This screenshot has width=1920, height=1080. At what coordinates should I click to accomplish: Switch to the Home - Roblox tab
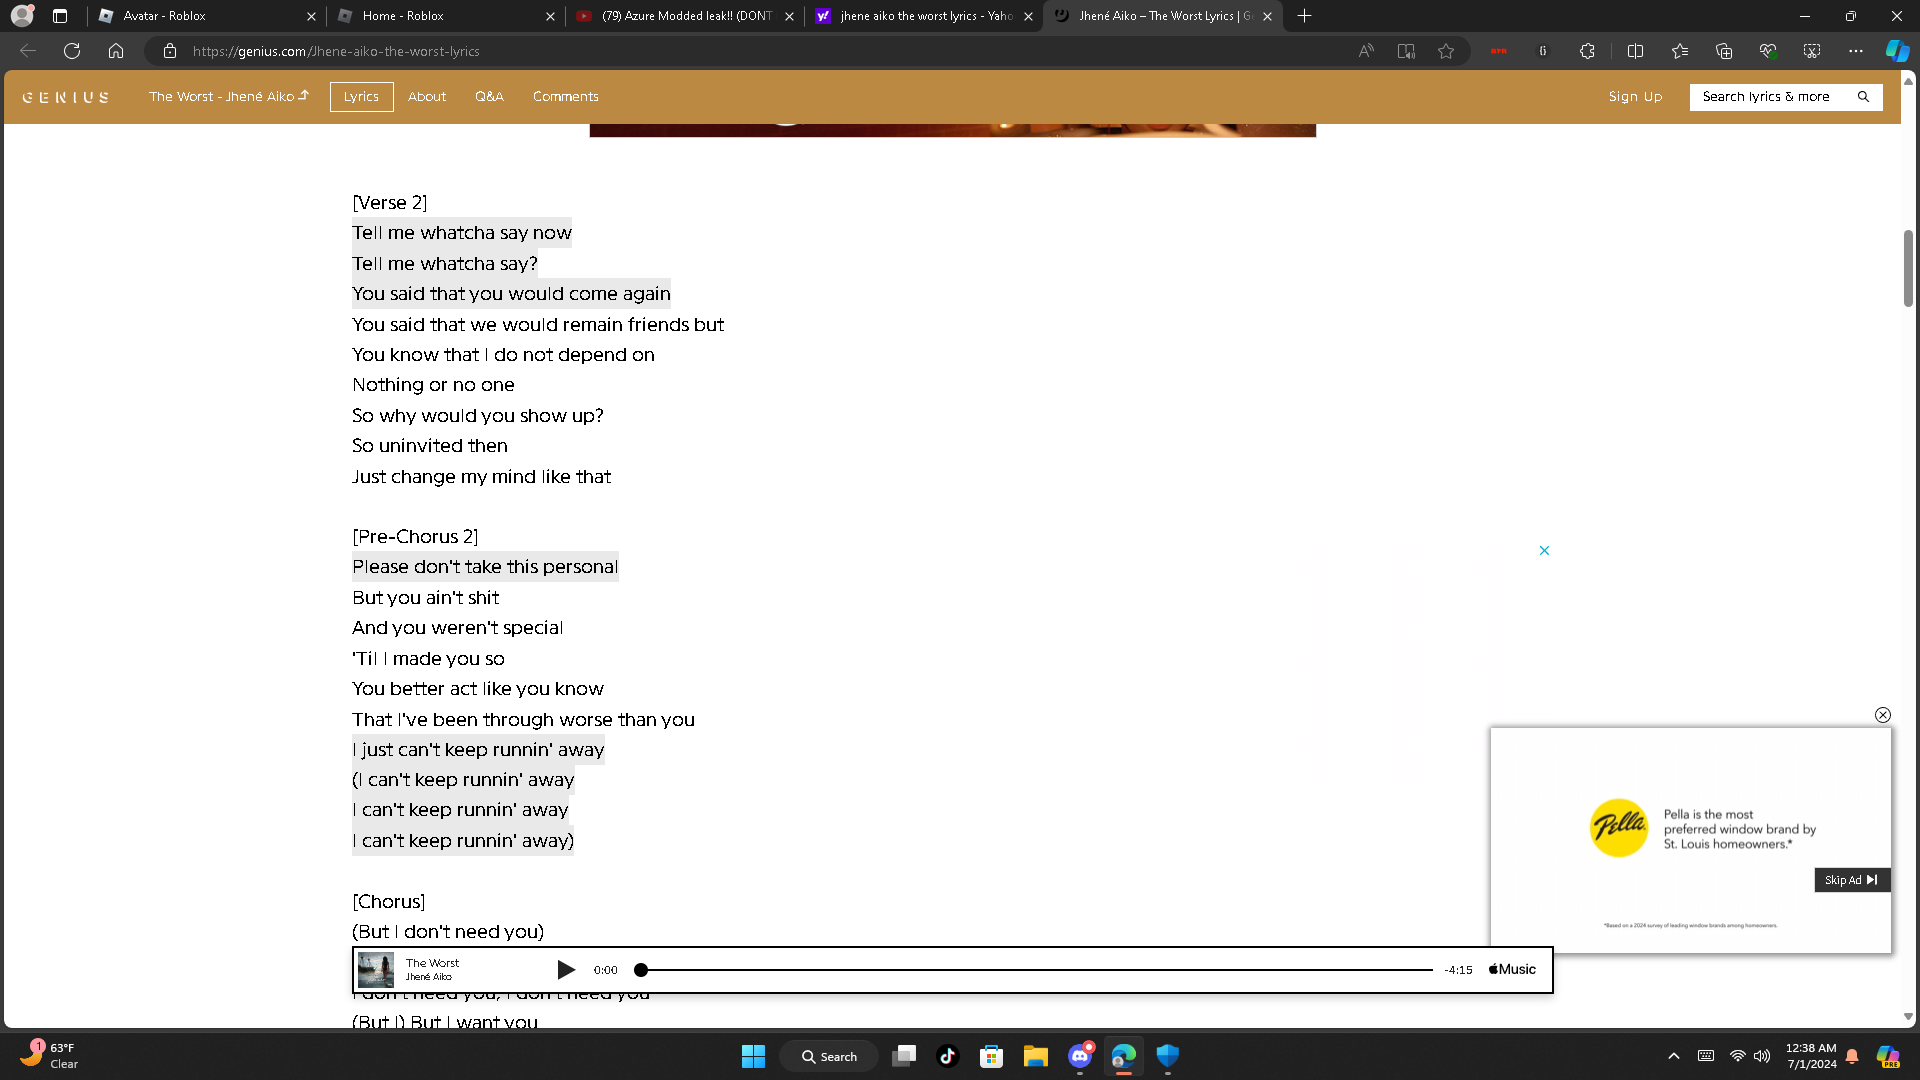click(x=447, y=16)
